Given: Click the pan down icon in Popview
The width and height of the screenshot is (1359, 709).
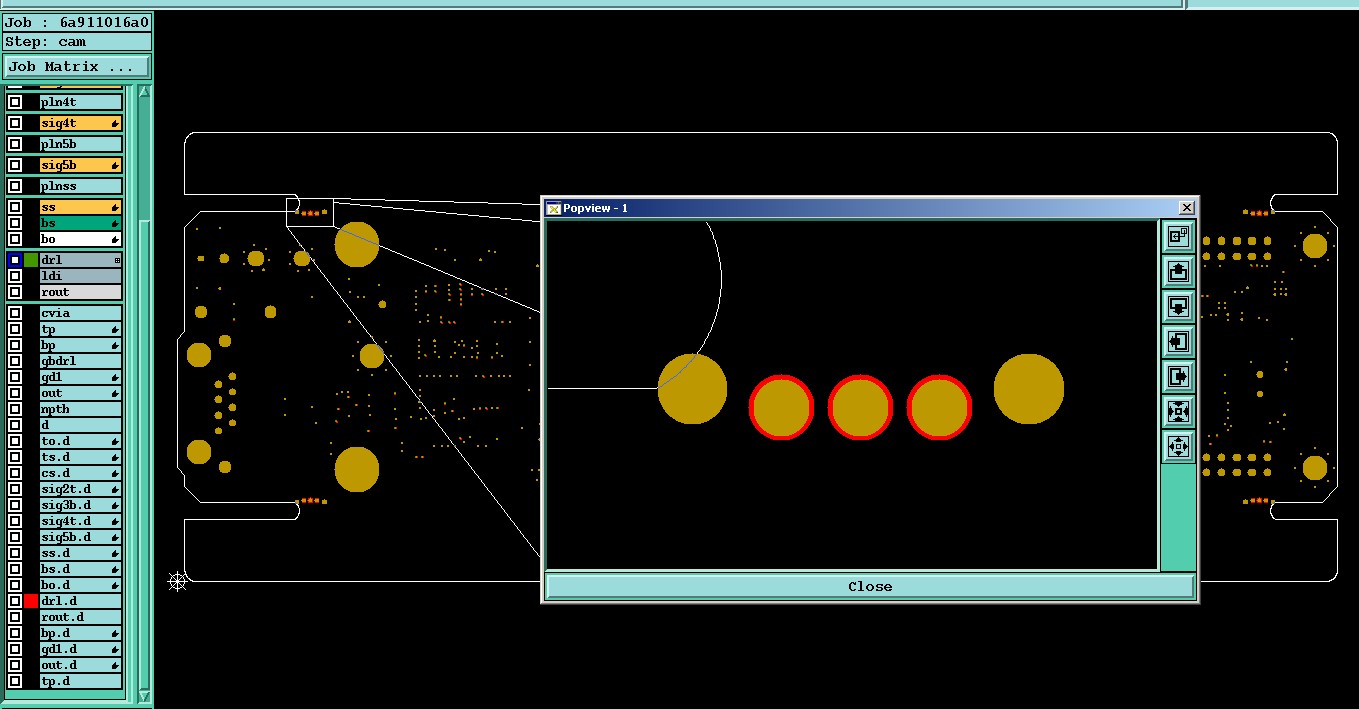Looking at the screenshot, I should click(x=1178, y=306).
